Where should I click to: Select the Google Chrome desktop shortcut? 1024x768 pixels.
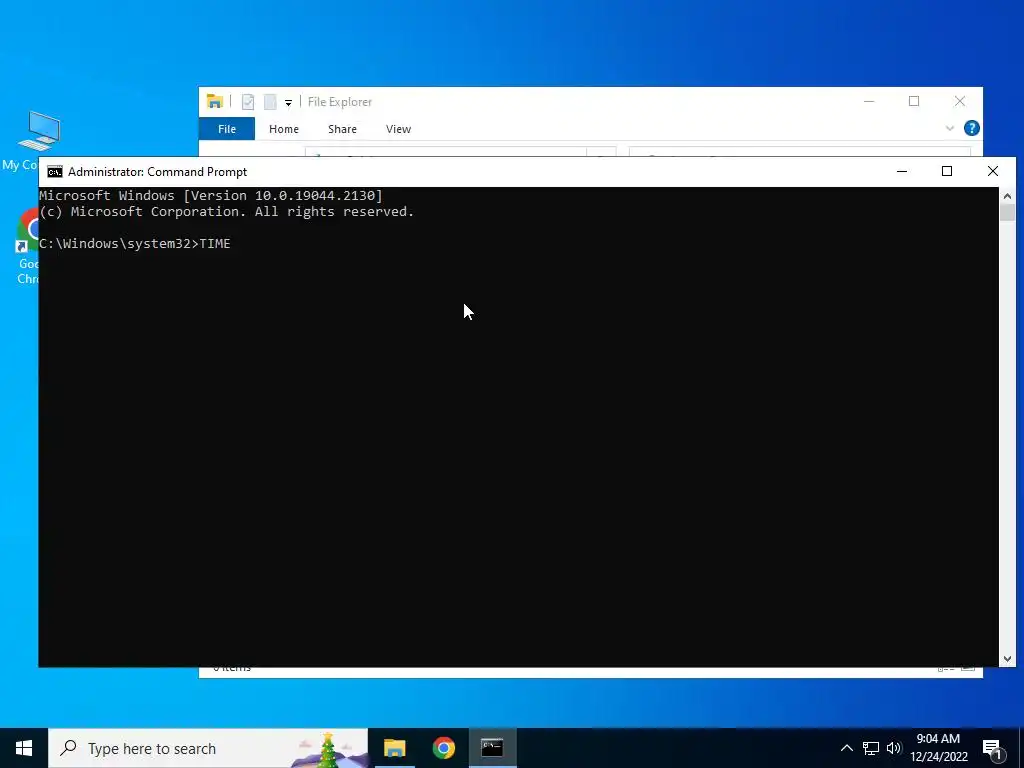click(x=28, y=247)
